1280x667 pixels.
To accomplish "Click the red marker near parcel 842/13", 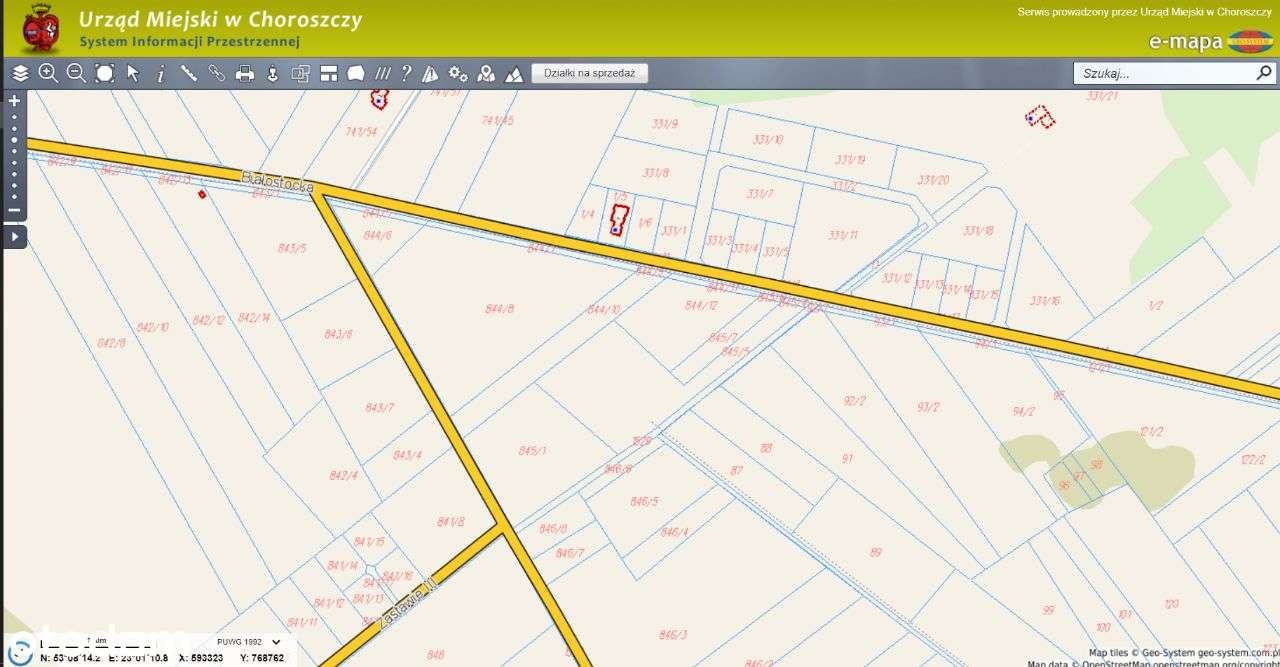I will click(x=202, y=194).
